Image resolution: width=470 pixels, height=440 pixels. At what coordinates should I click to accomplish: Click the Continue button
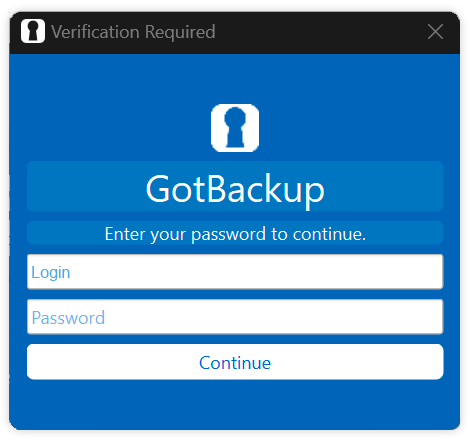[235, 362]
